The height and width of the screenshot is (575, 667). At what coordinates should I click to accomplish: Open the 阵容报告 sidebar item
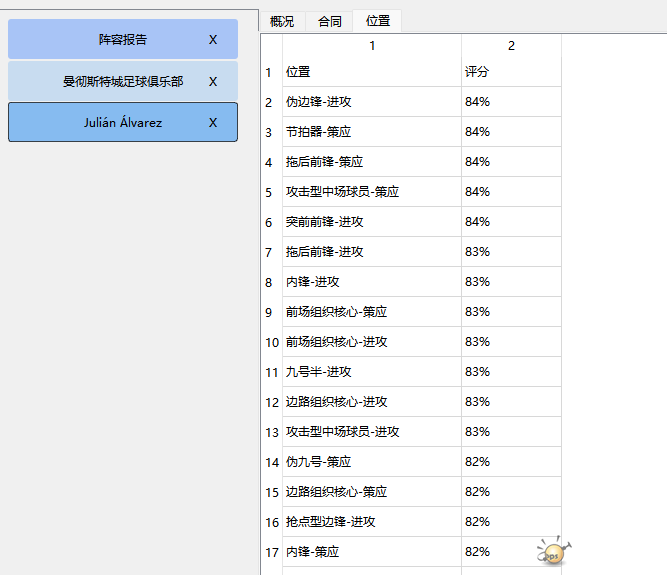coord(122,40)
